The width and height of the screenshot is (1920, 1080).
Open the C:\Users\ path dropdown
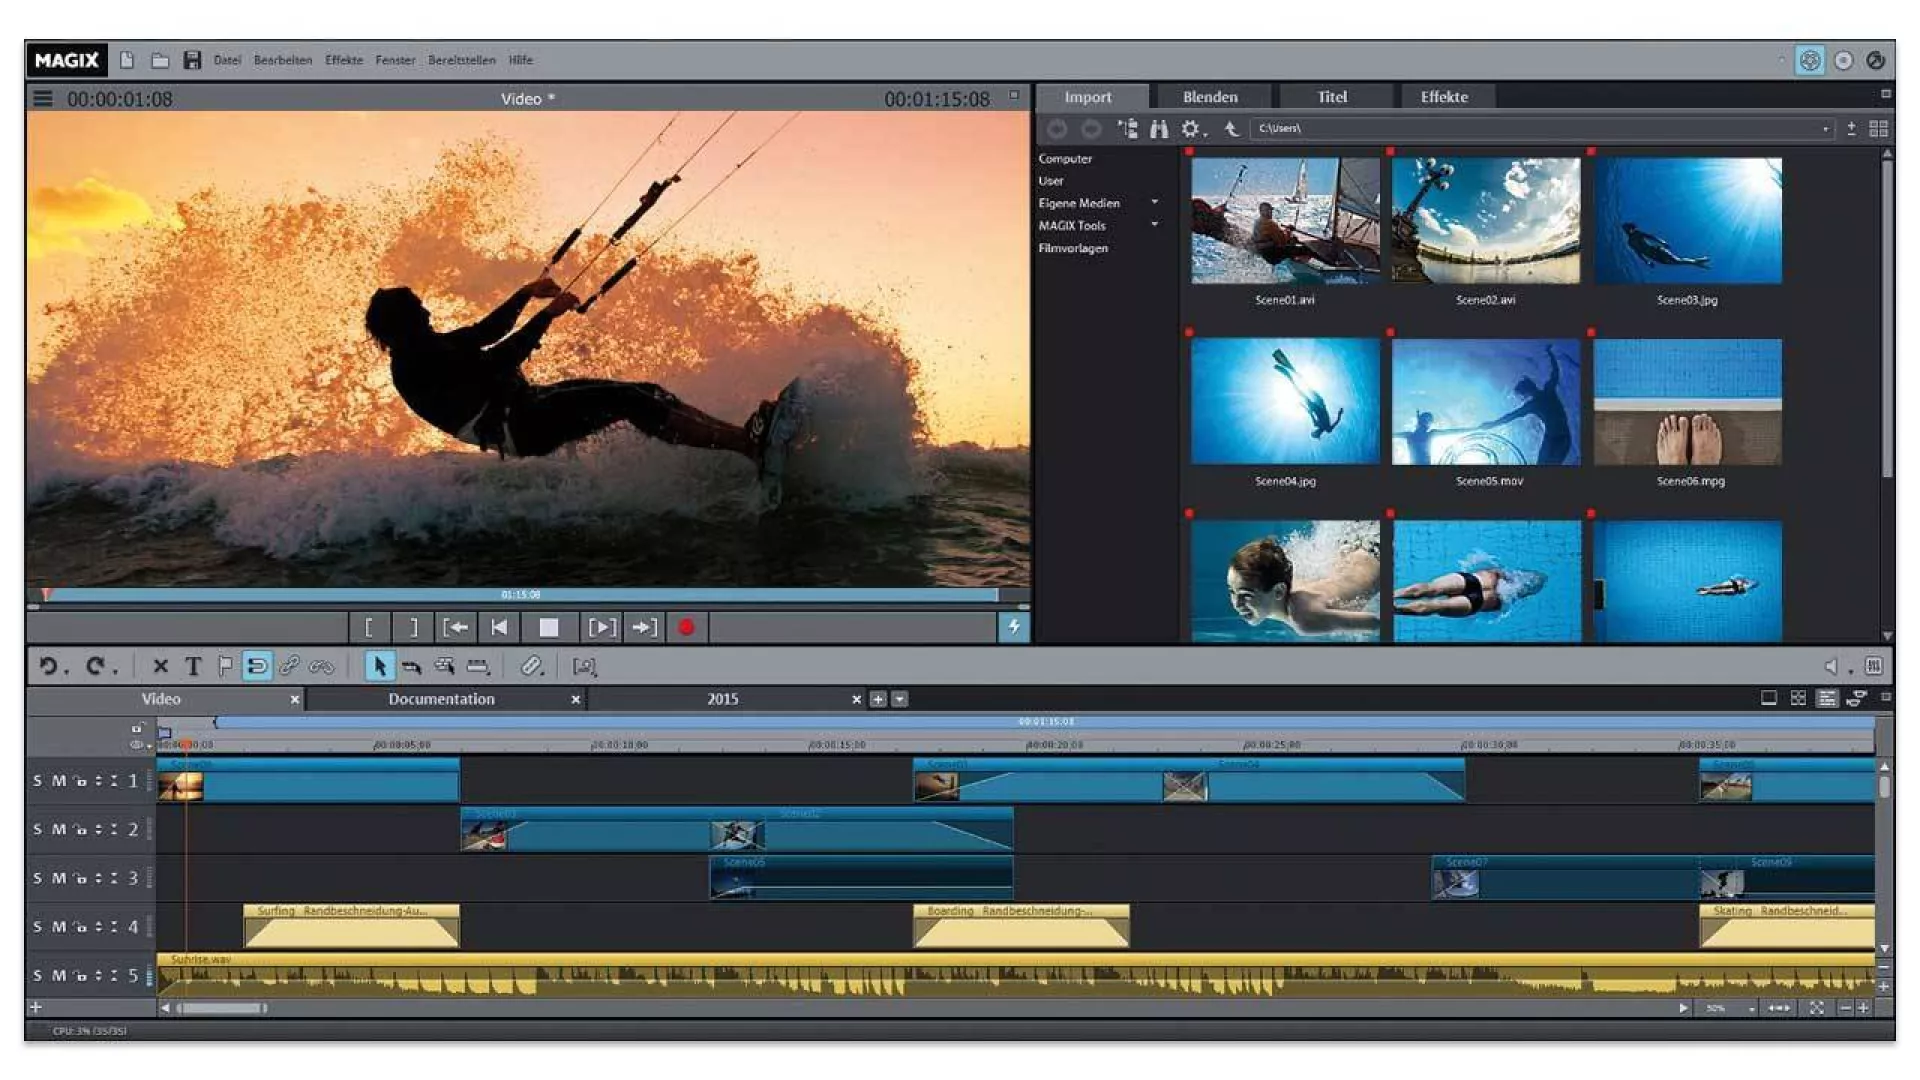(x=1825, y=129)
